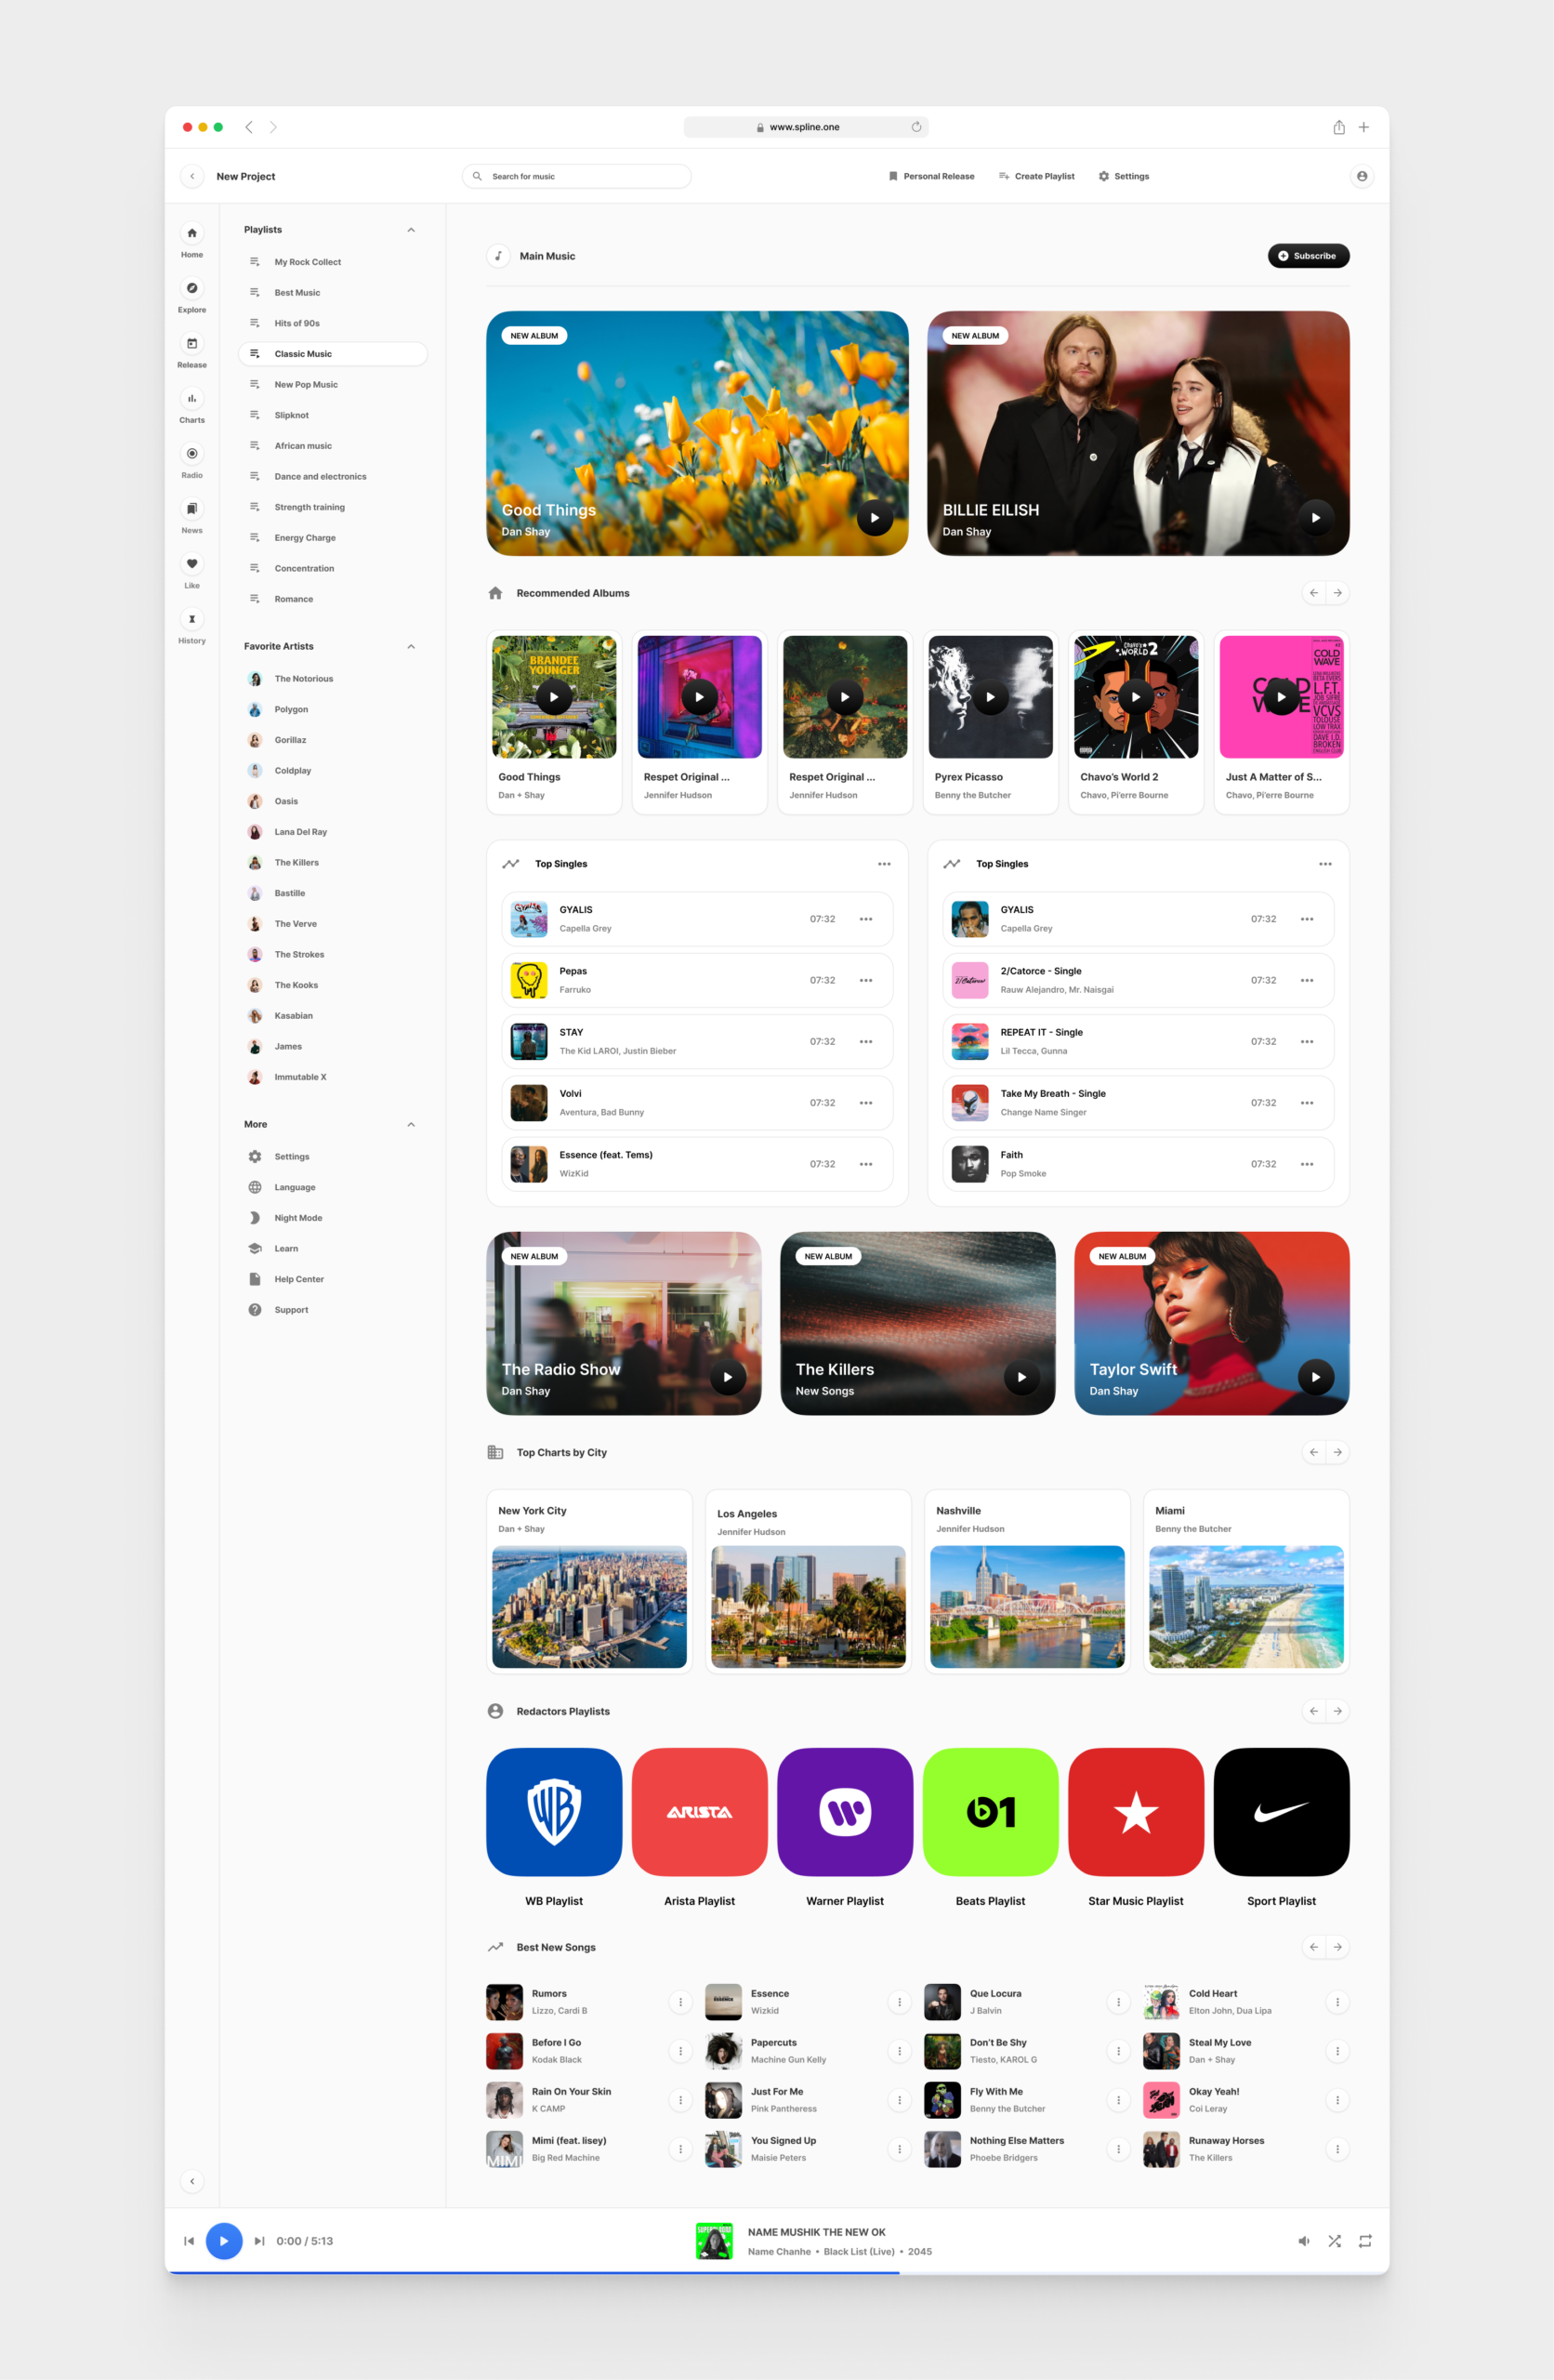Show next Best New Songs

(1338, 1947)
